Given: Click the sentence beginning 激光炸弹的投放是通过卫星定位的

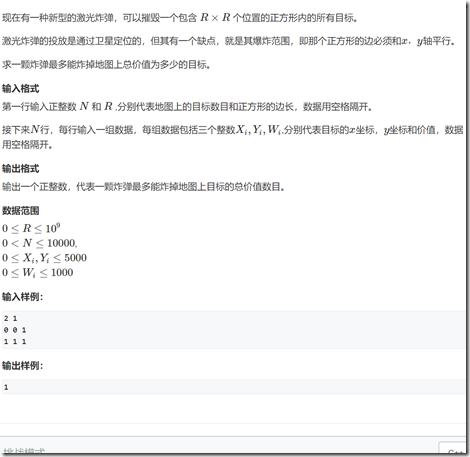Looking at the screenshot, I should coord(229,41).
